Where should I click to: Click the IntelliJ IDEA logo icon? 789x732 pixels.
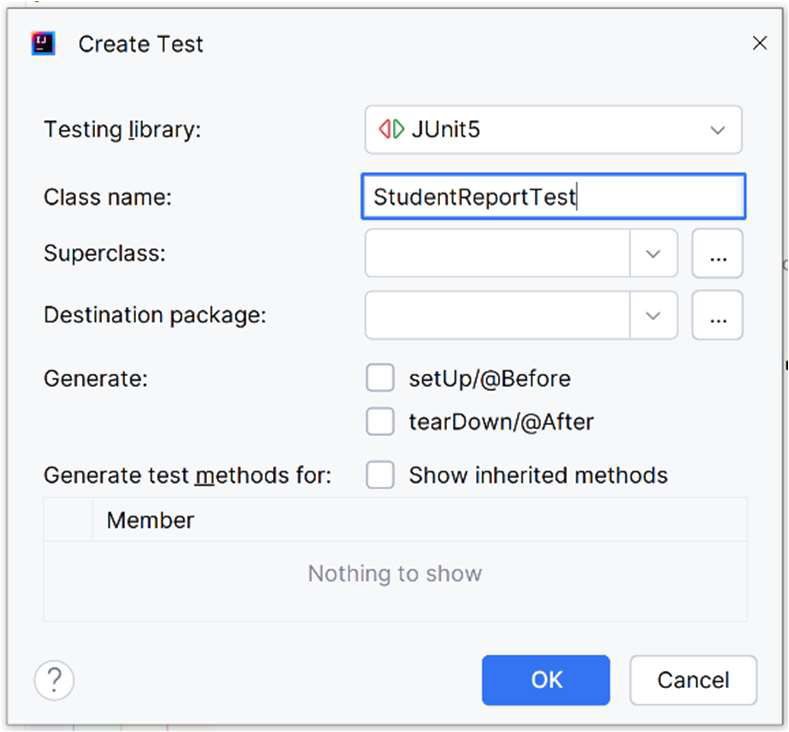[43, 44]
